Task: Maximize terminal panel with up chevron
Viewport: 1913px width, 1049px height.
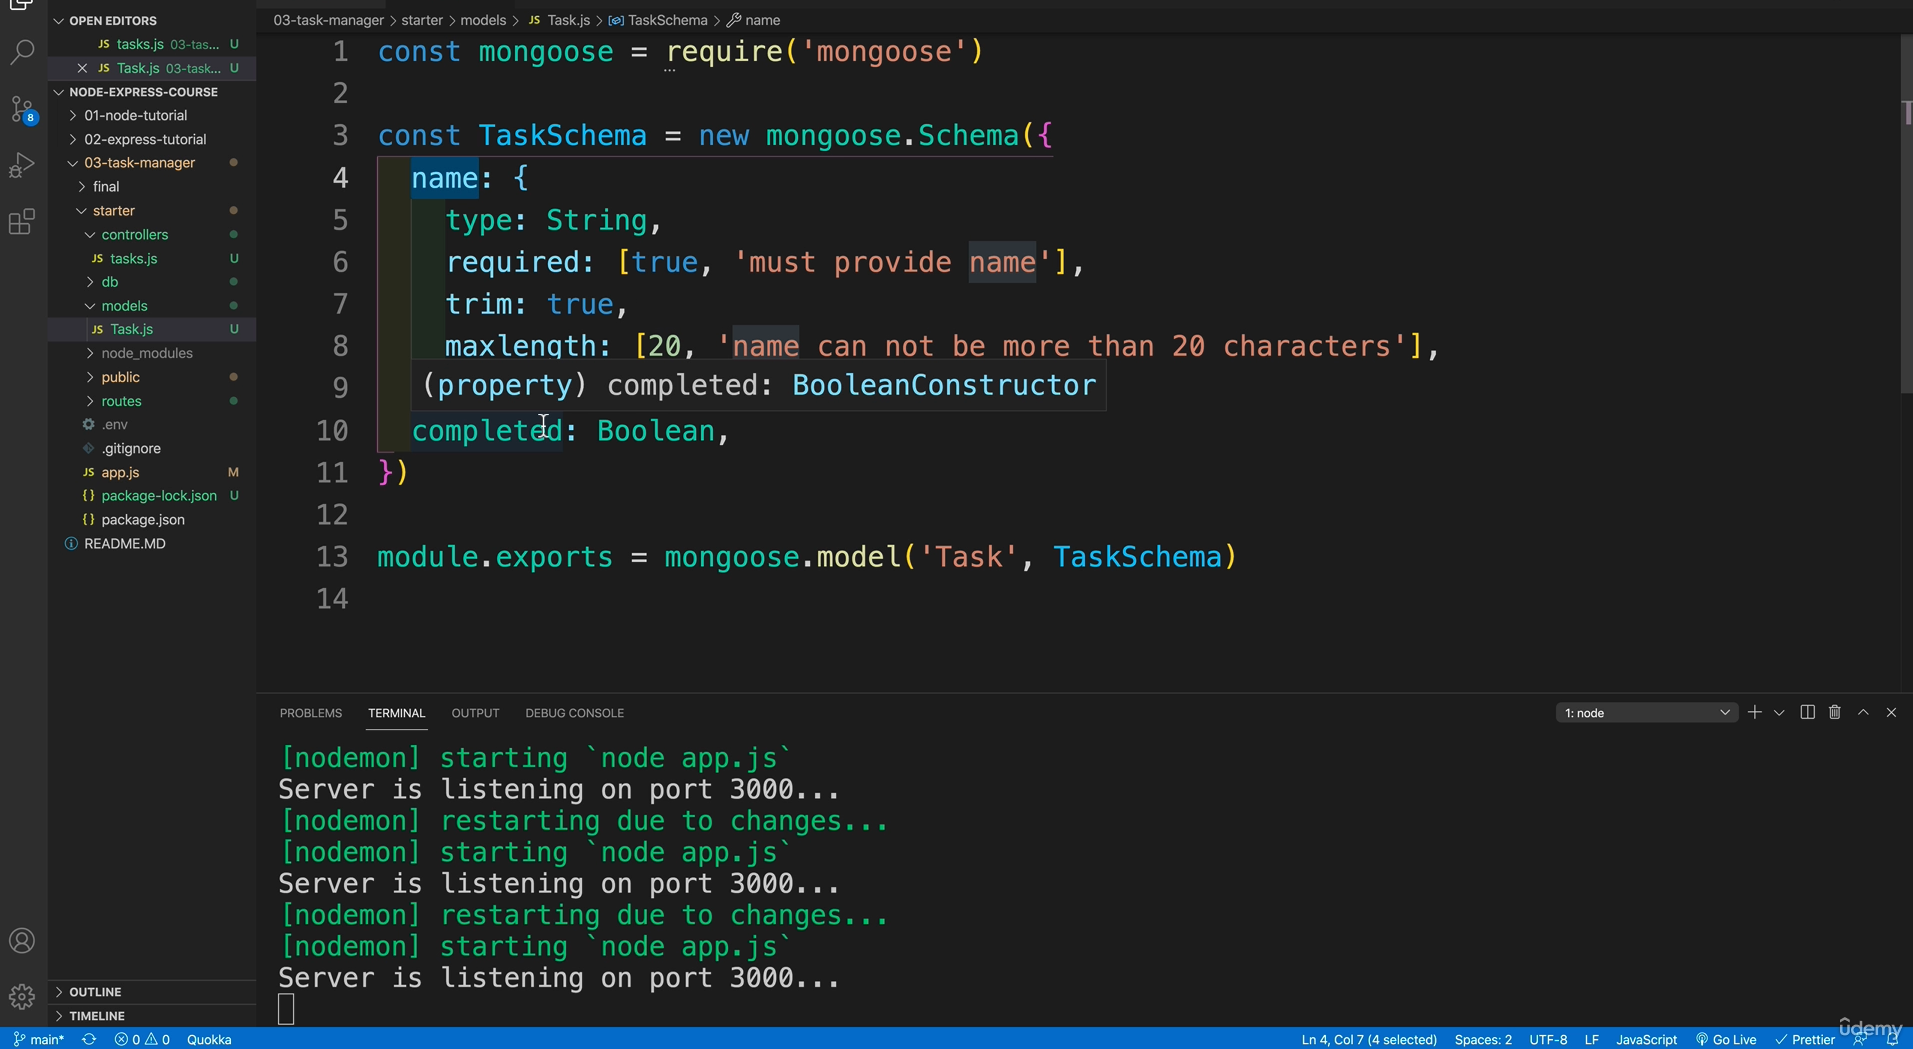Action: [x=1862, y=712]
